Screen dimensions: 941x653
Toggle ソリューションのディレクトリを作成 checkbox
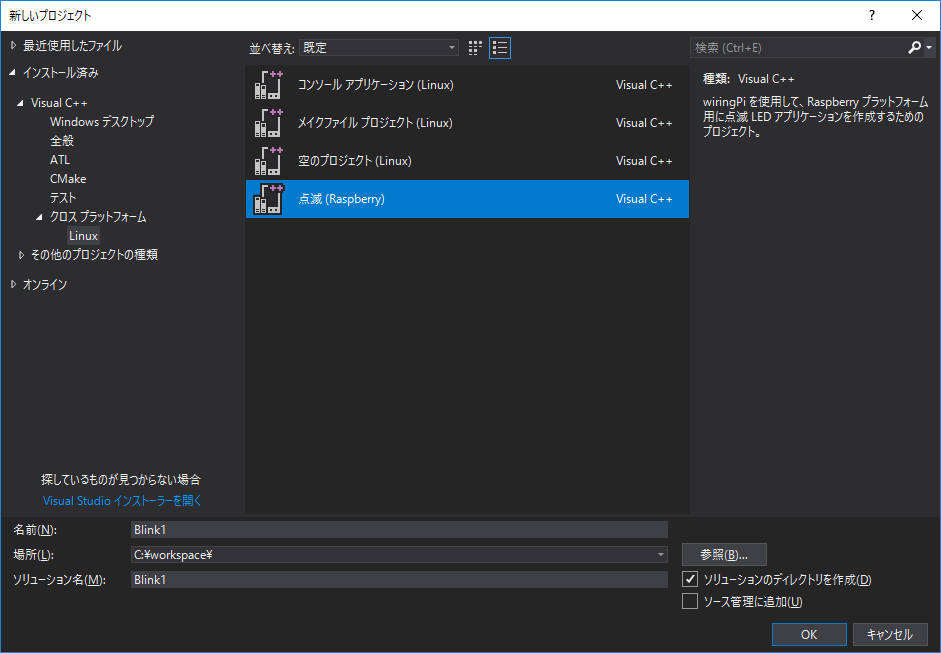[690, 579]
